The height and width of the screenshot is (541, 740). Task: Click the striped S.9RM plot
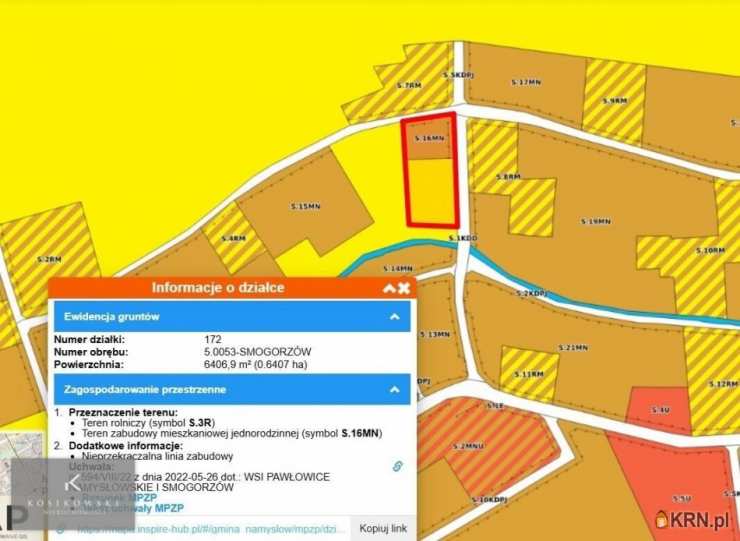(613, 100)
